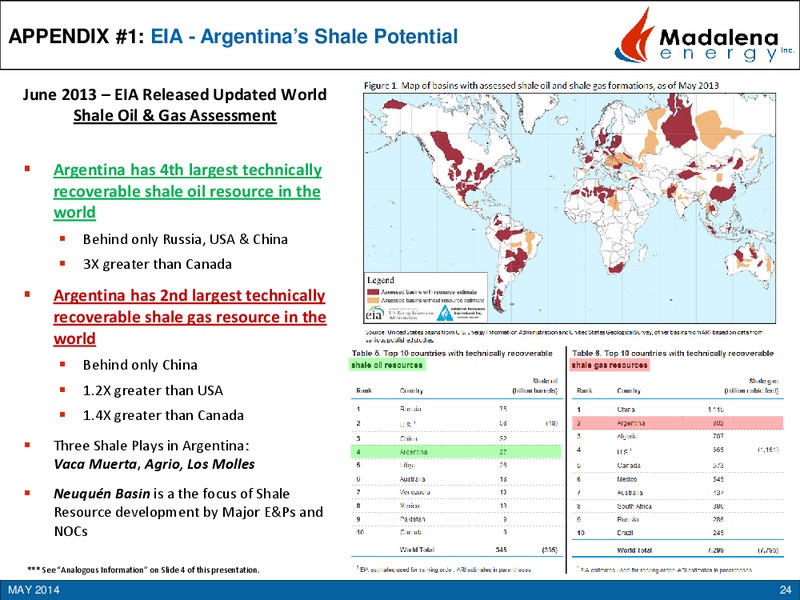The image size is (800, 600).
Task: Click 'Three Shale Plays in Argentina:' line
Action: click(152, 445)
